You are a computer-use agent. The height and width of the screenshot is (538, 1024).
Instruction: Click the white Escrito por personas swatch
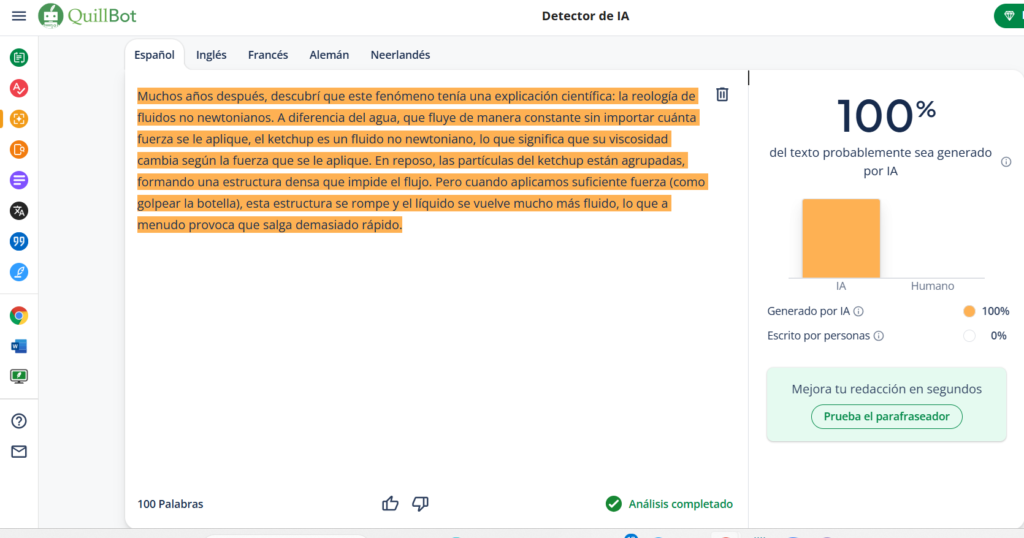point(969,336)
